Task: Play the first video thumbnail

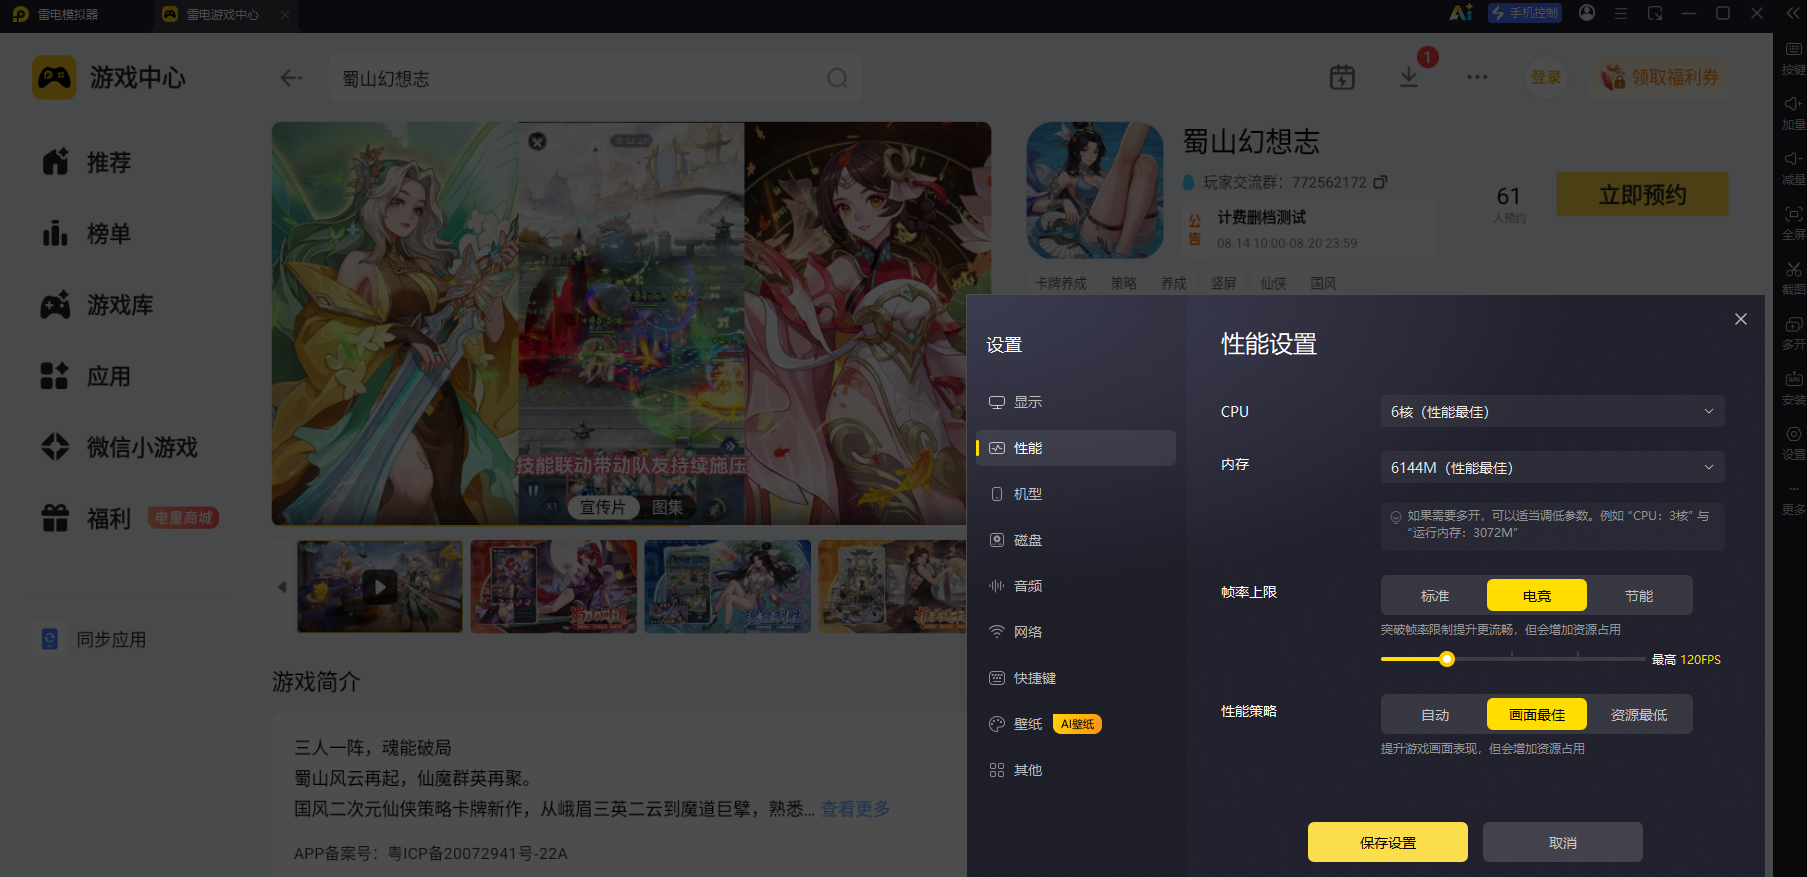Action: point(380,586)
